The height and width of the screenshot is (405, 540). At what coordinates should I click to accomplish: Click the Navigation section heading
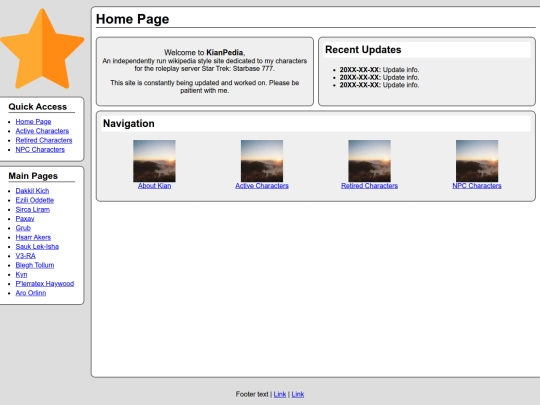tap(129, 124)
